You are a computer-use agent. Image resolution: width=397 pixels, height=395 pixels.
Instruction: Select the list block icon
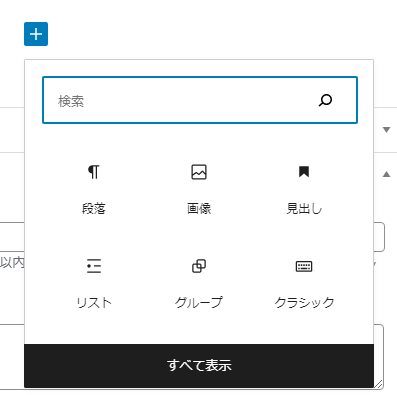point(94,266)
